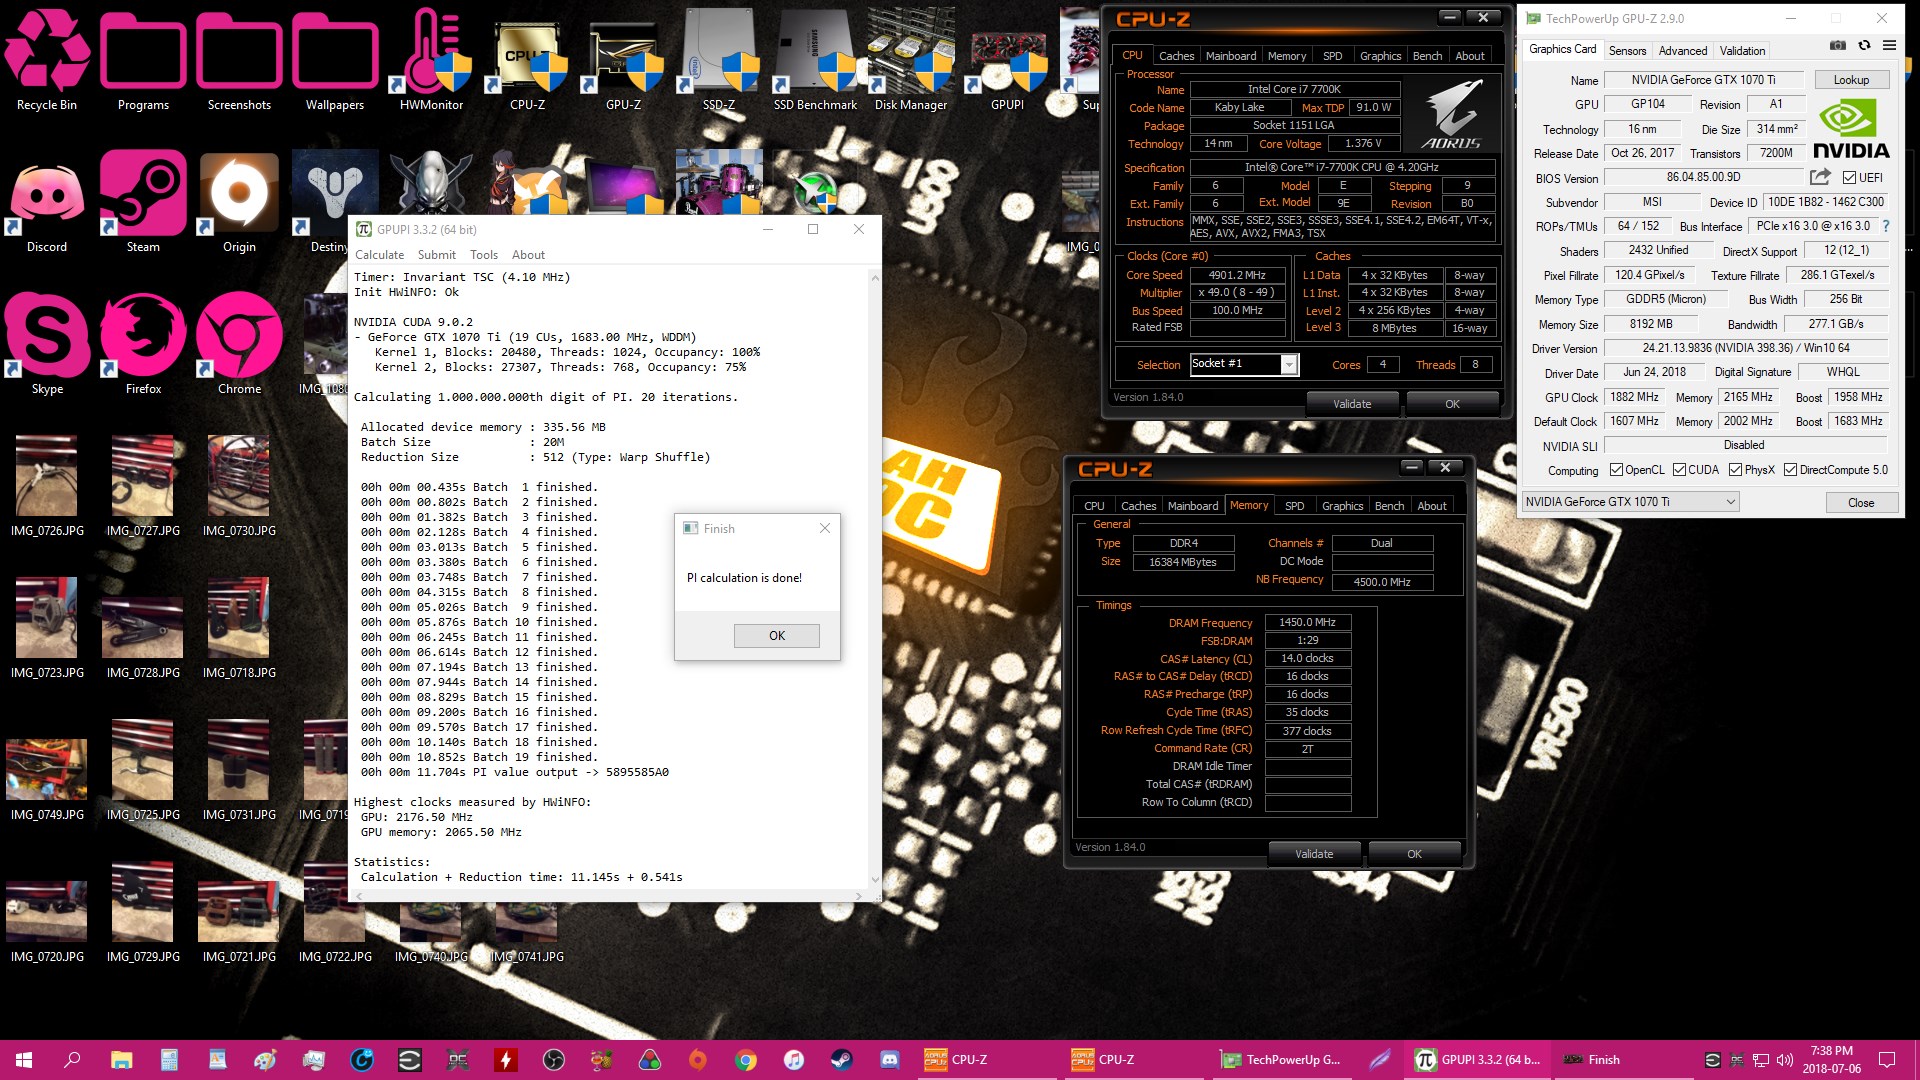Expand the Socket #1 selection dropdown in CPU-Z
The image size is (1920, 1080).
pos(1289,365)
